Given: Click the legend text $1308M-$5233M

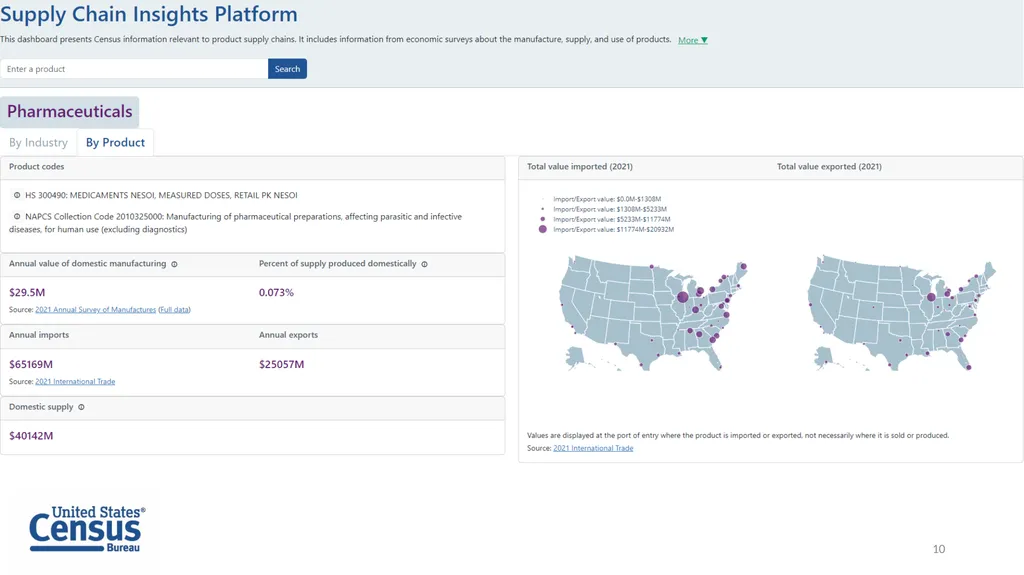Looking at the screenshot, I should (x=610, y=209).
